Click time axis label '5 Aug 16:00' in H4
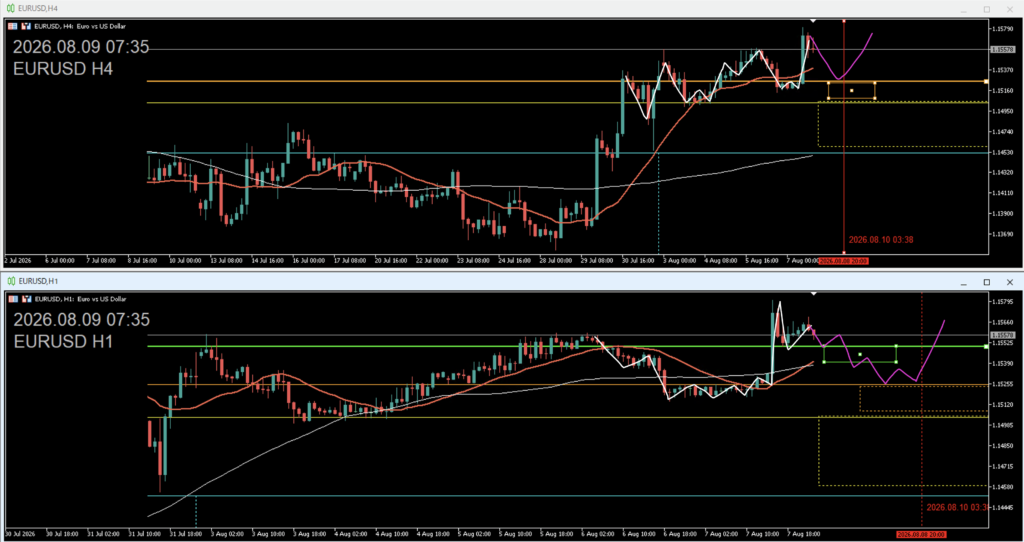 click(x=763, y=261)
